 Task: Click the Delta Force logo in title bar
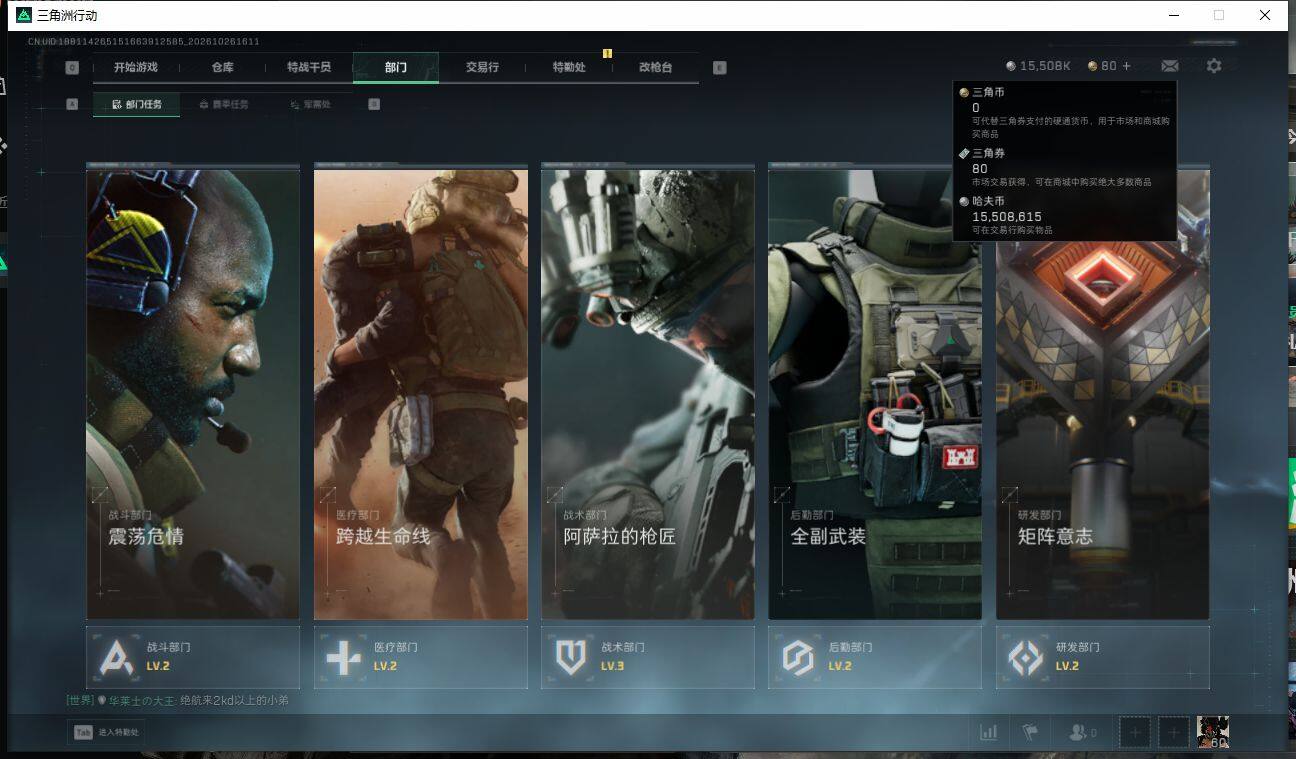point(24,15)
